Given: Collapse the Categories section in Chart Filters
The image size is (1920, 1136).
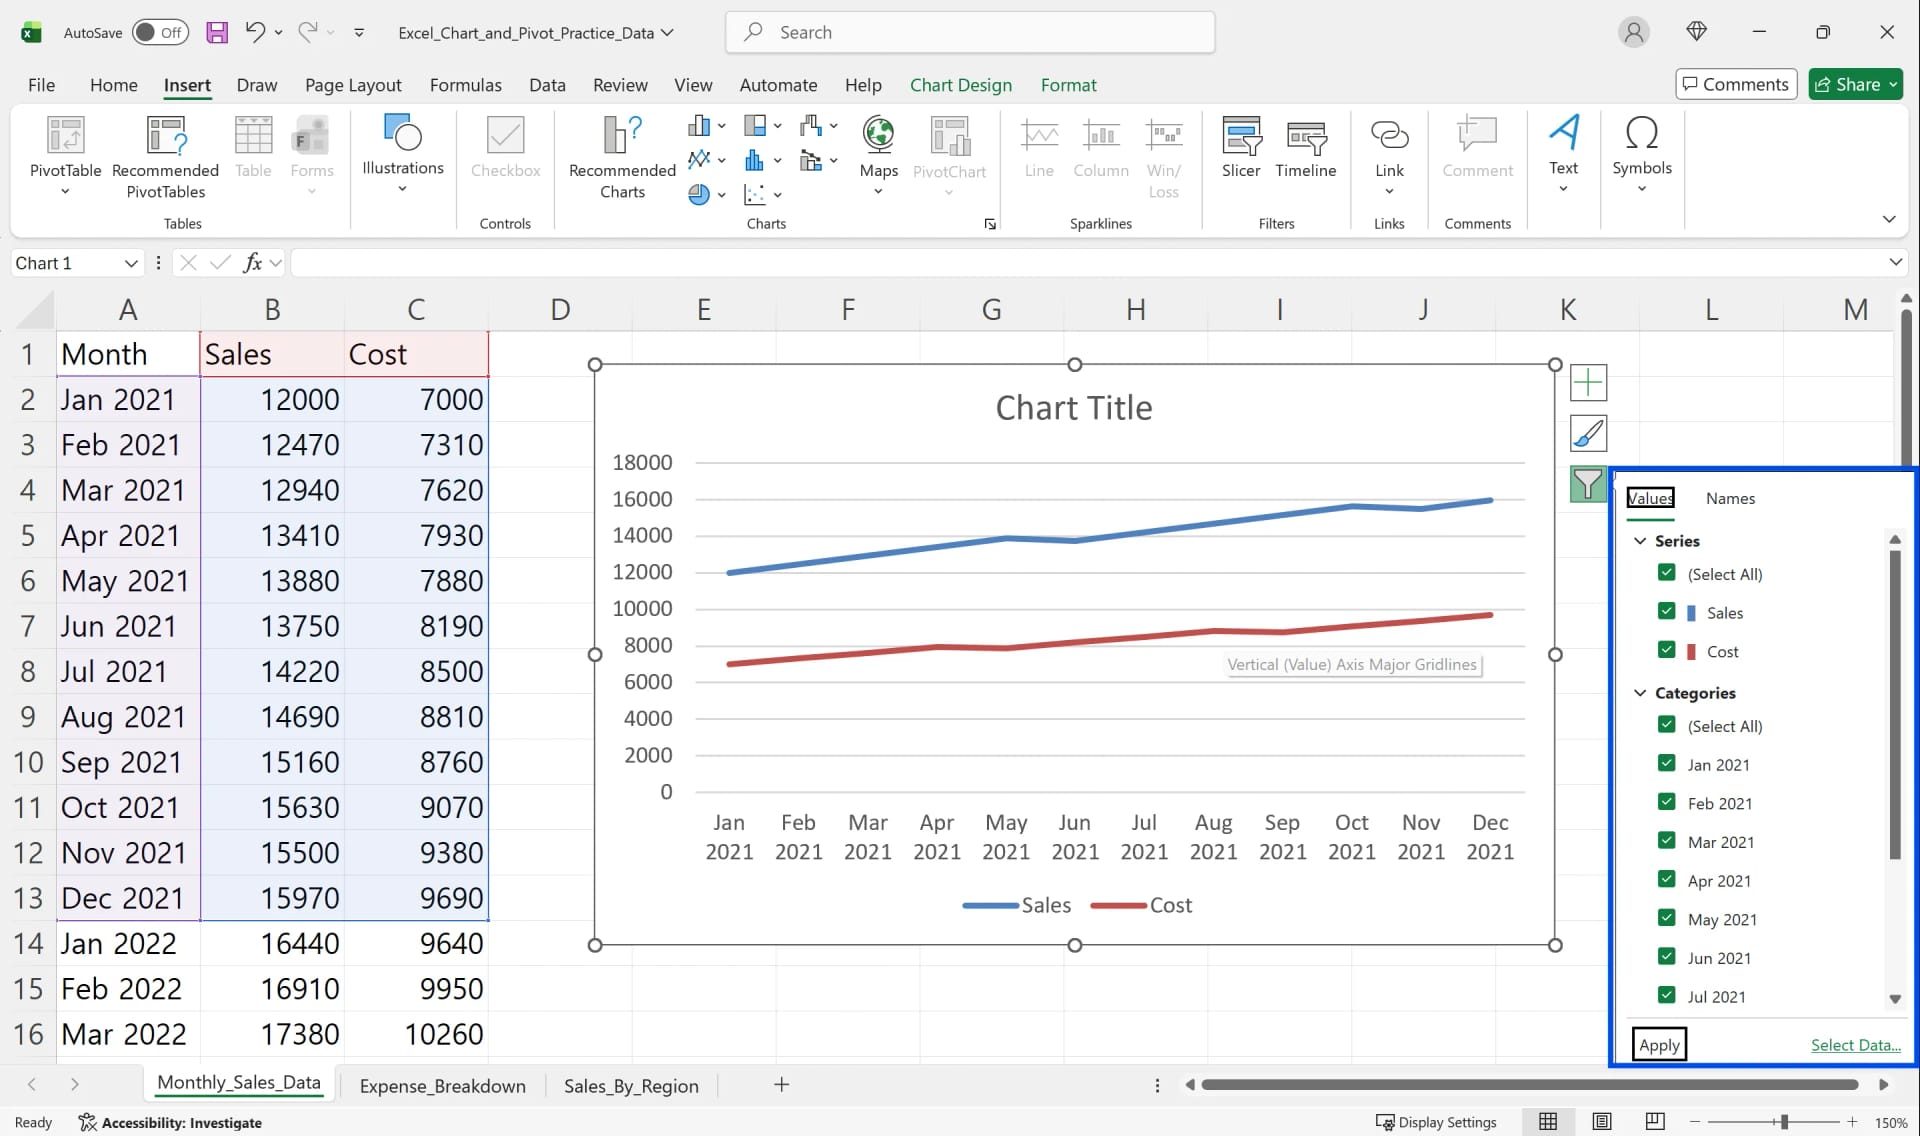Looking at the screenshot, I should 1640,692.
